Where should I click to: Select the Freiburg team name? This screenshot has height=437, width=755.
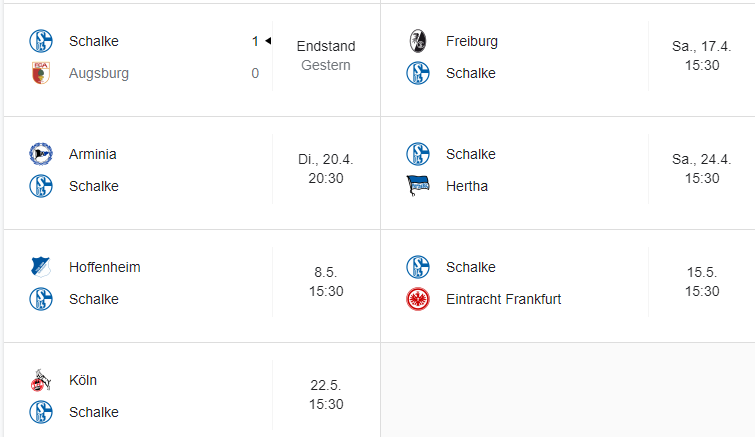click(472, 41)
